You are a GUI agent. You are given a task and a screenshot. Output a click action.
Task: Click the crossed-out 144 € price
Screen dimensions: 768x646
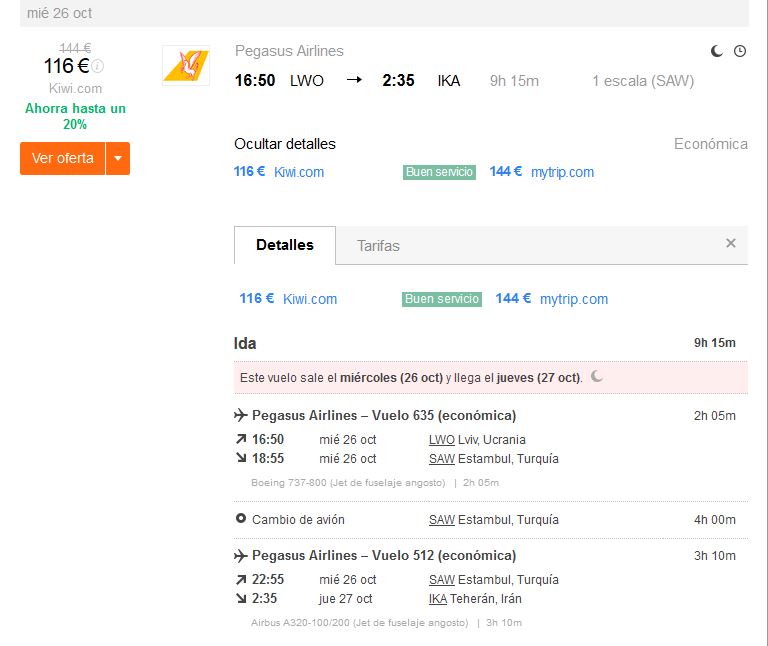[x=75, y=48]
